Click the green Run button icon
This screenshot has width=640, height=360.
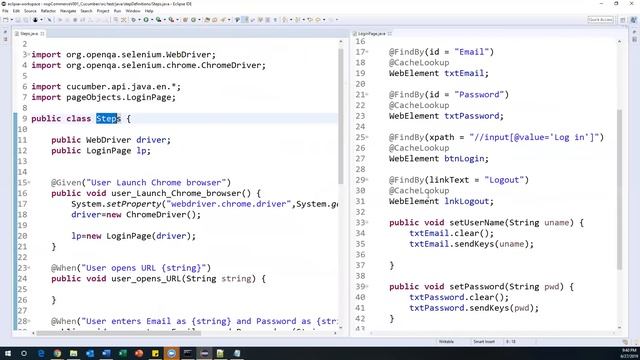click(146, 20)
